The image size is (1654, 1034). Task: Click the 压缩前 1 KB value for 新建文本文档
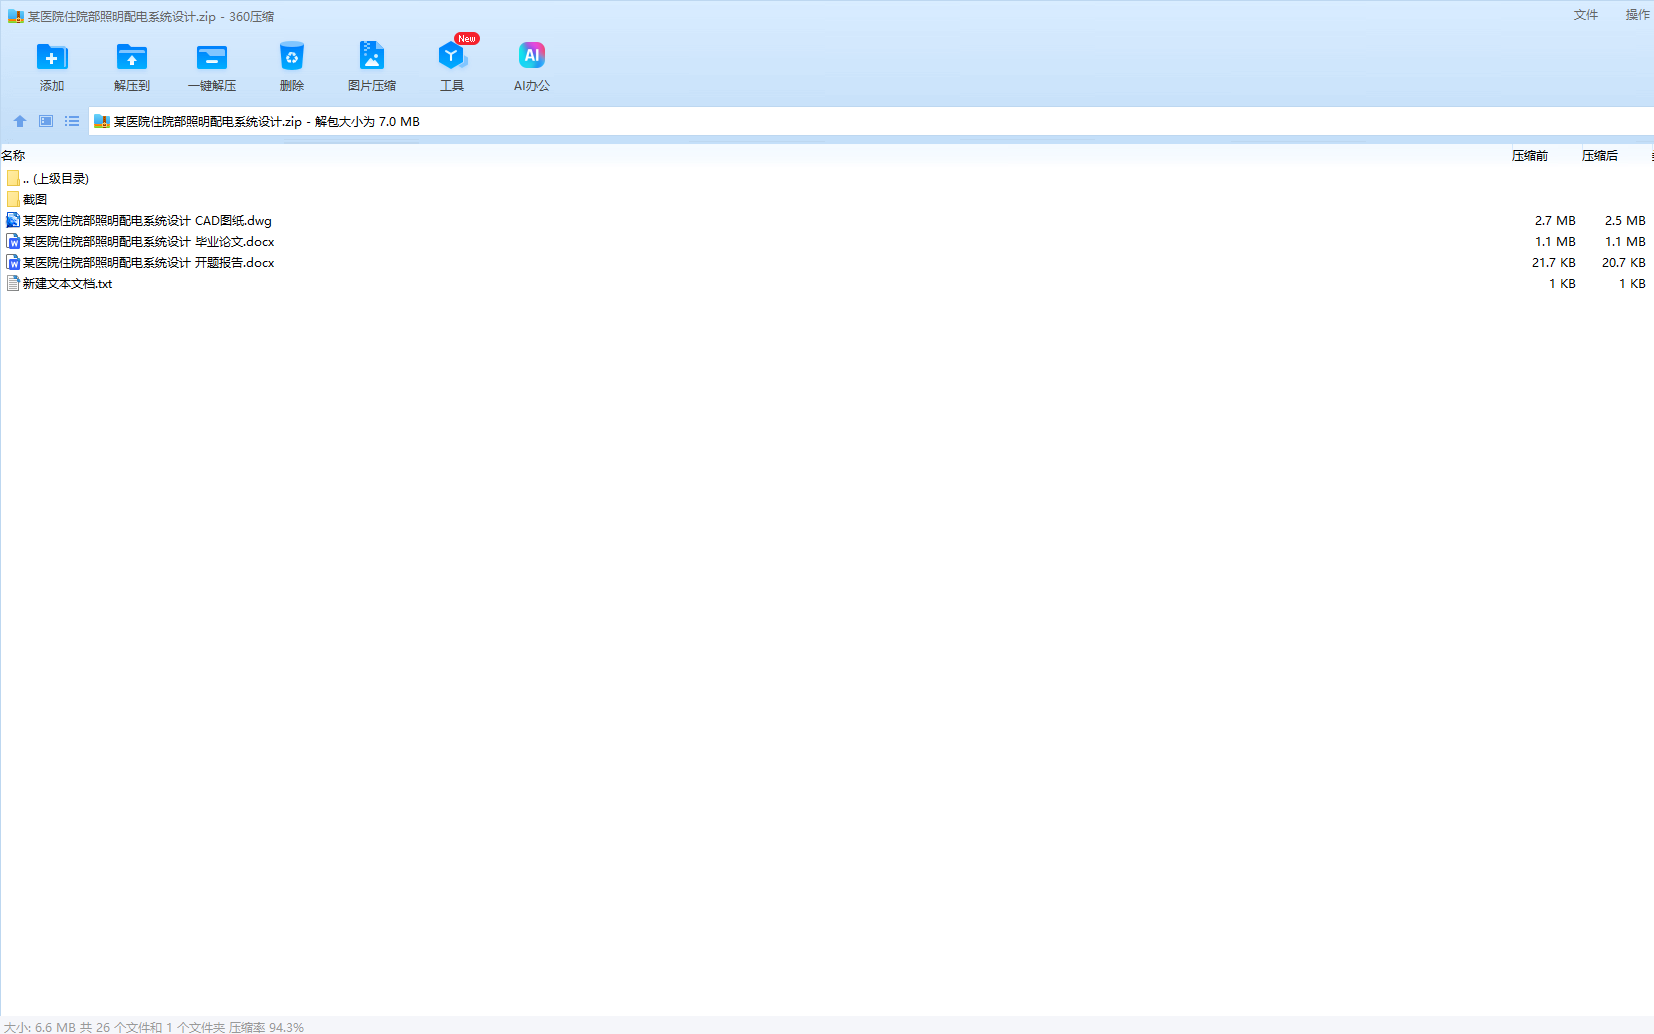coord(1562,283)
